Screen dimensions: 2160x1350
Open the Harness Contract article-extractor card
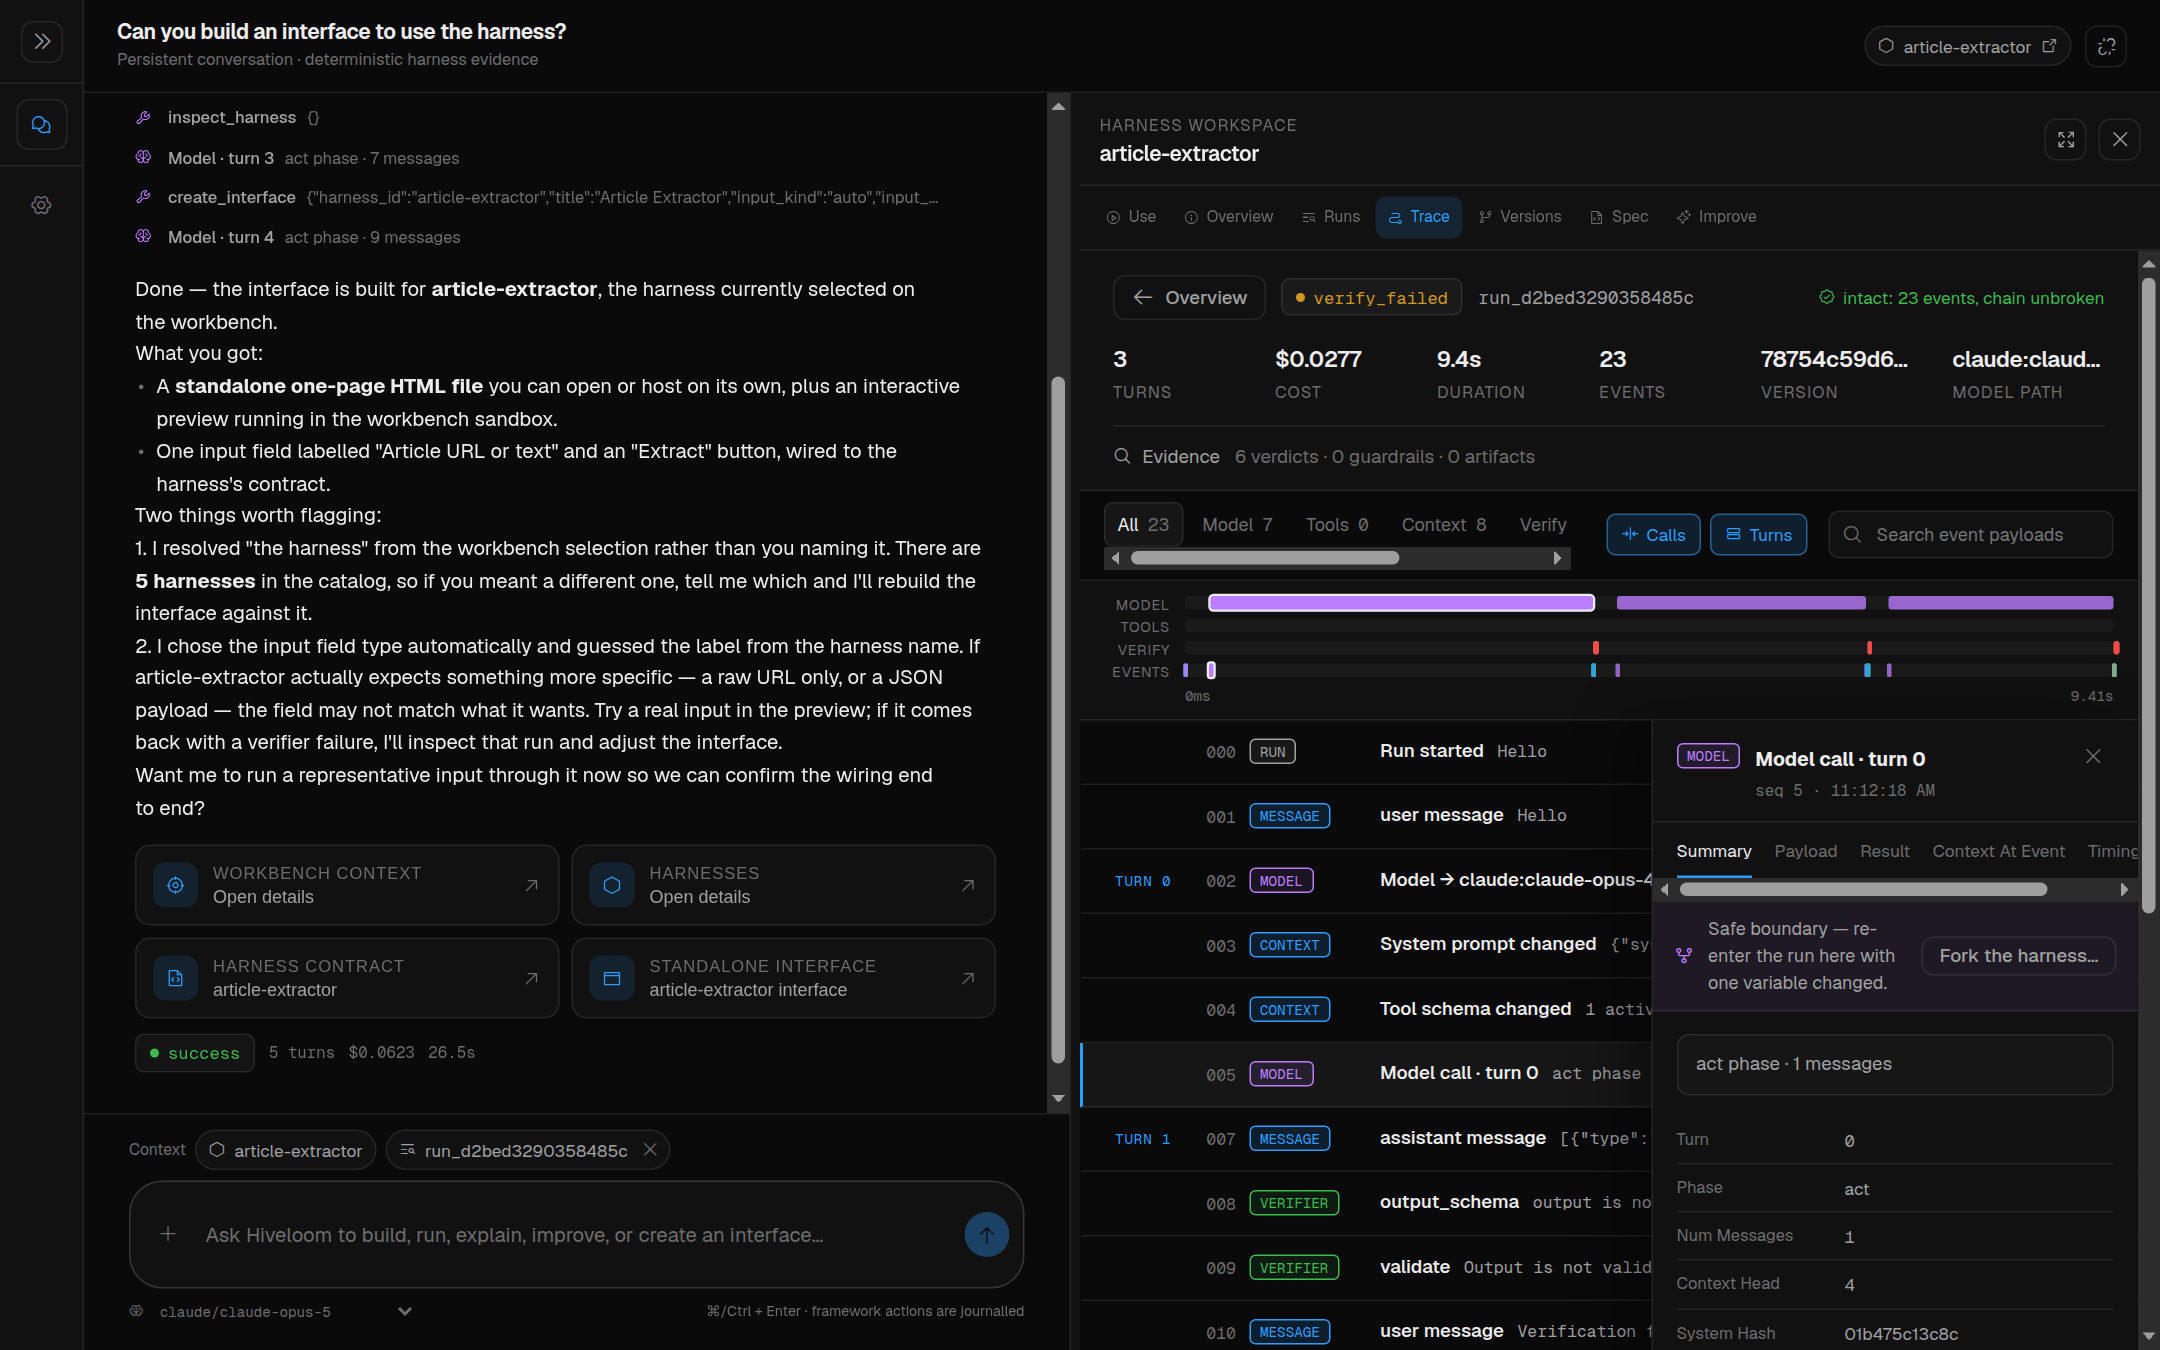tap(347, 978)
